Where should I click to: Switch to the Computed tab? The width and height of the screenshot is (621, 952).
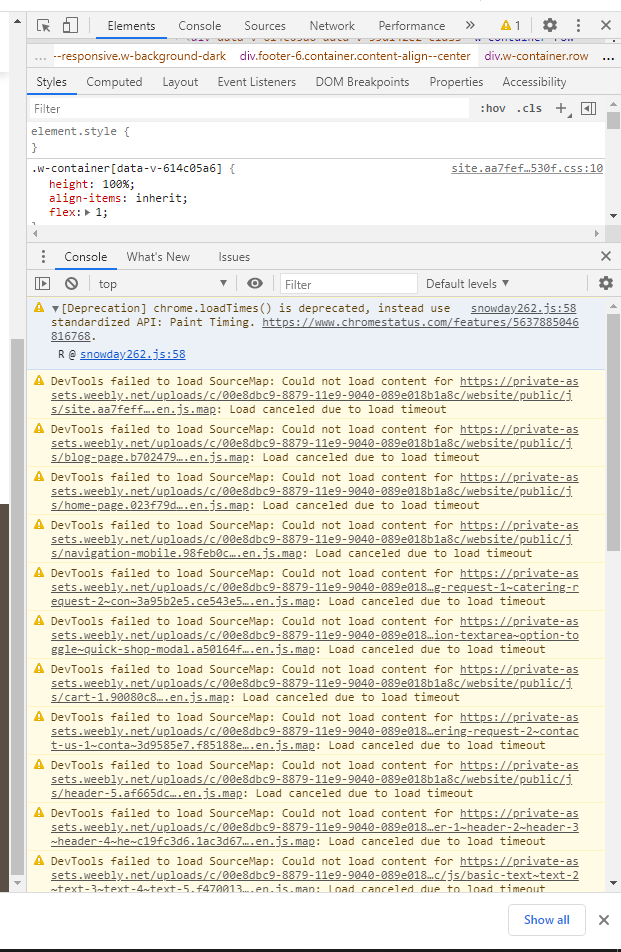[x=114, y=82]
